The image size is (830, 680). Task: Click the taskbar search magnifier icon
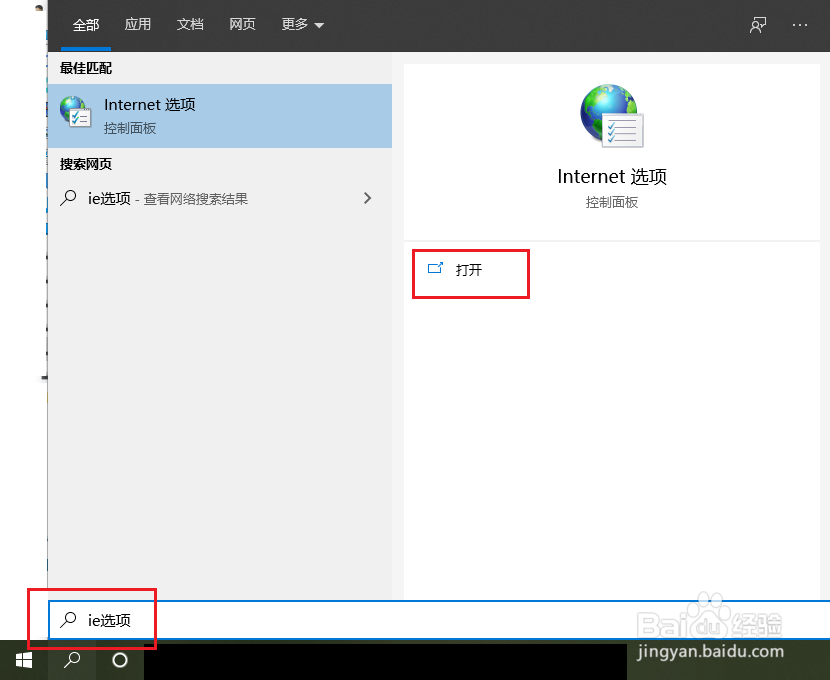pos(72,660)
